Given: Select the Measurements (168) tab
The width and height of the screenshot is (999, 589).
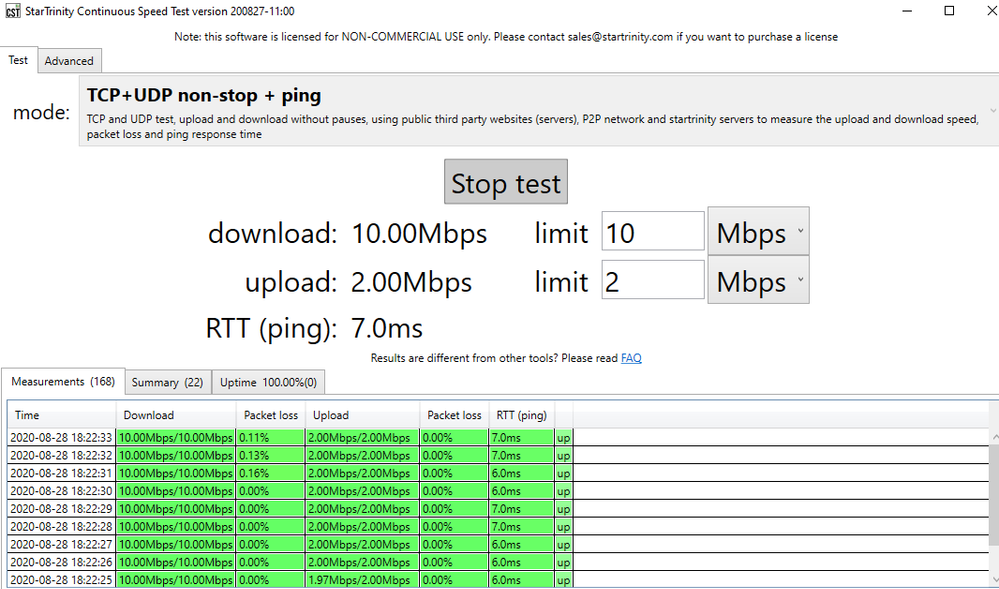Looking at the screenshot, I should [x=63, y=382].
